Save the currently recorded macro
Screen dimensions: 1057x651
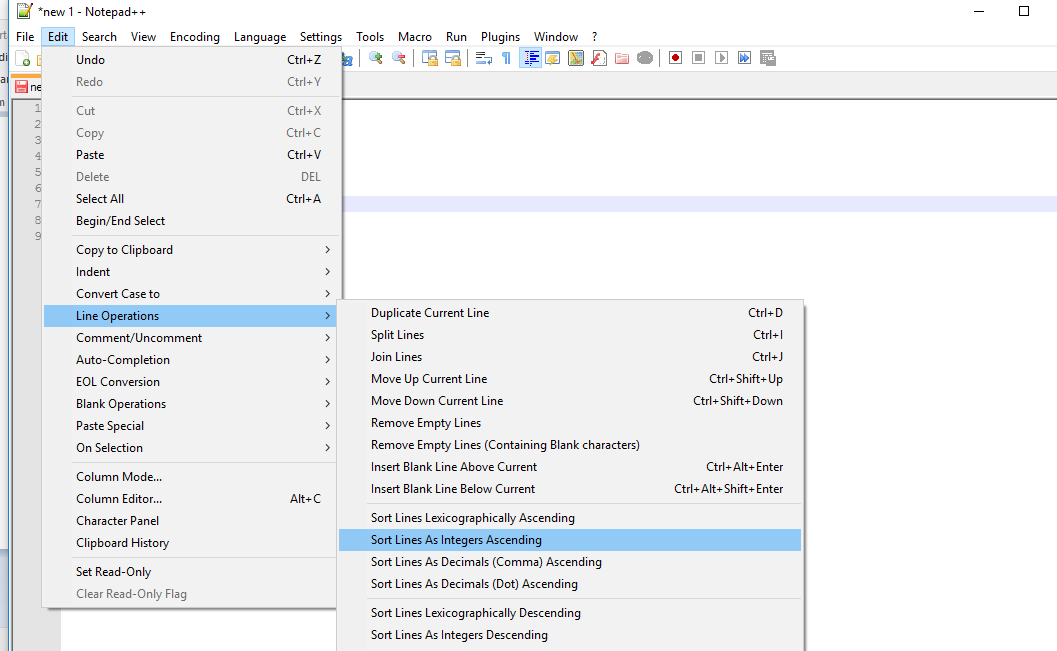click(x=768, y=58)
